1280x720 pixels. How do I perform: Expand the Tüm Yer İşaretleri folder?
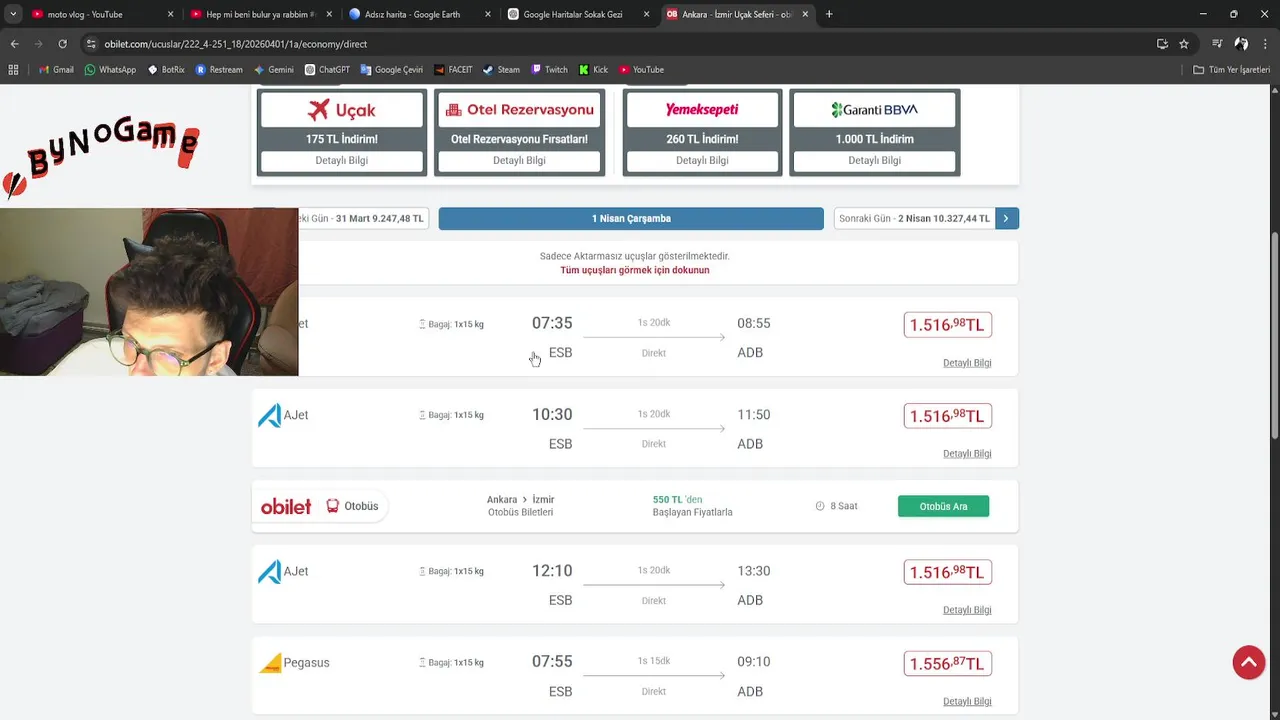pyautogui.click(x=1231, y=69)
